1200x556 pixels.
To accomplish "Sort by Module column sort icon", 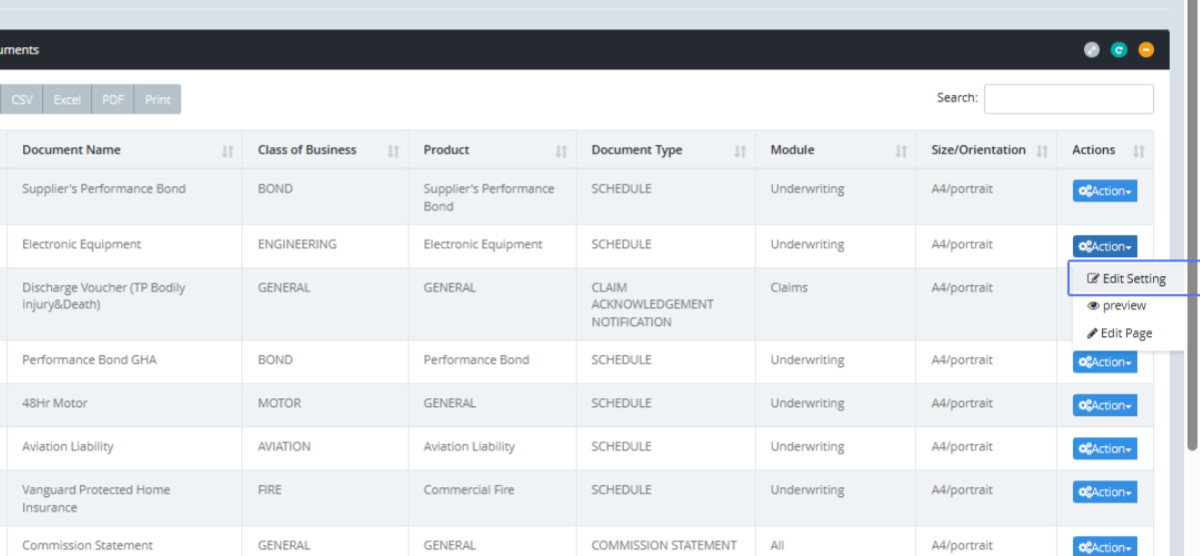I will (x=901, y=151).
